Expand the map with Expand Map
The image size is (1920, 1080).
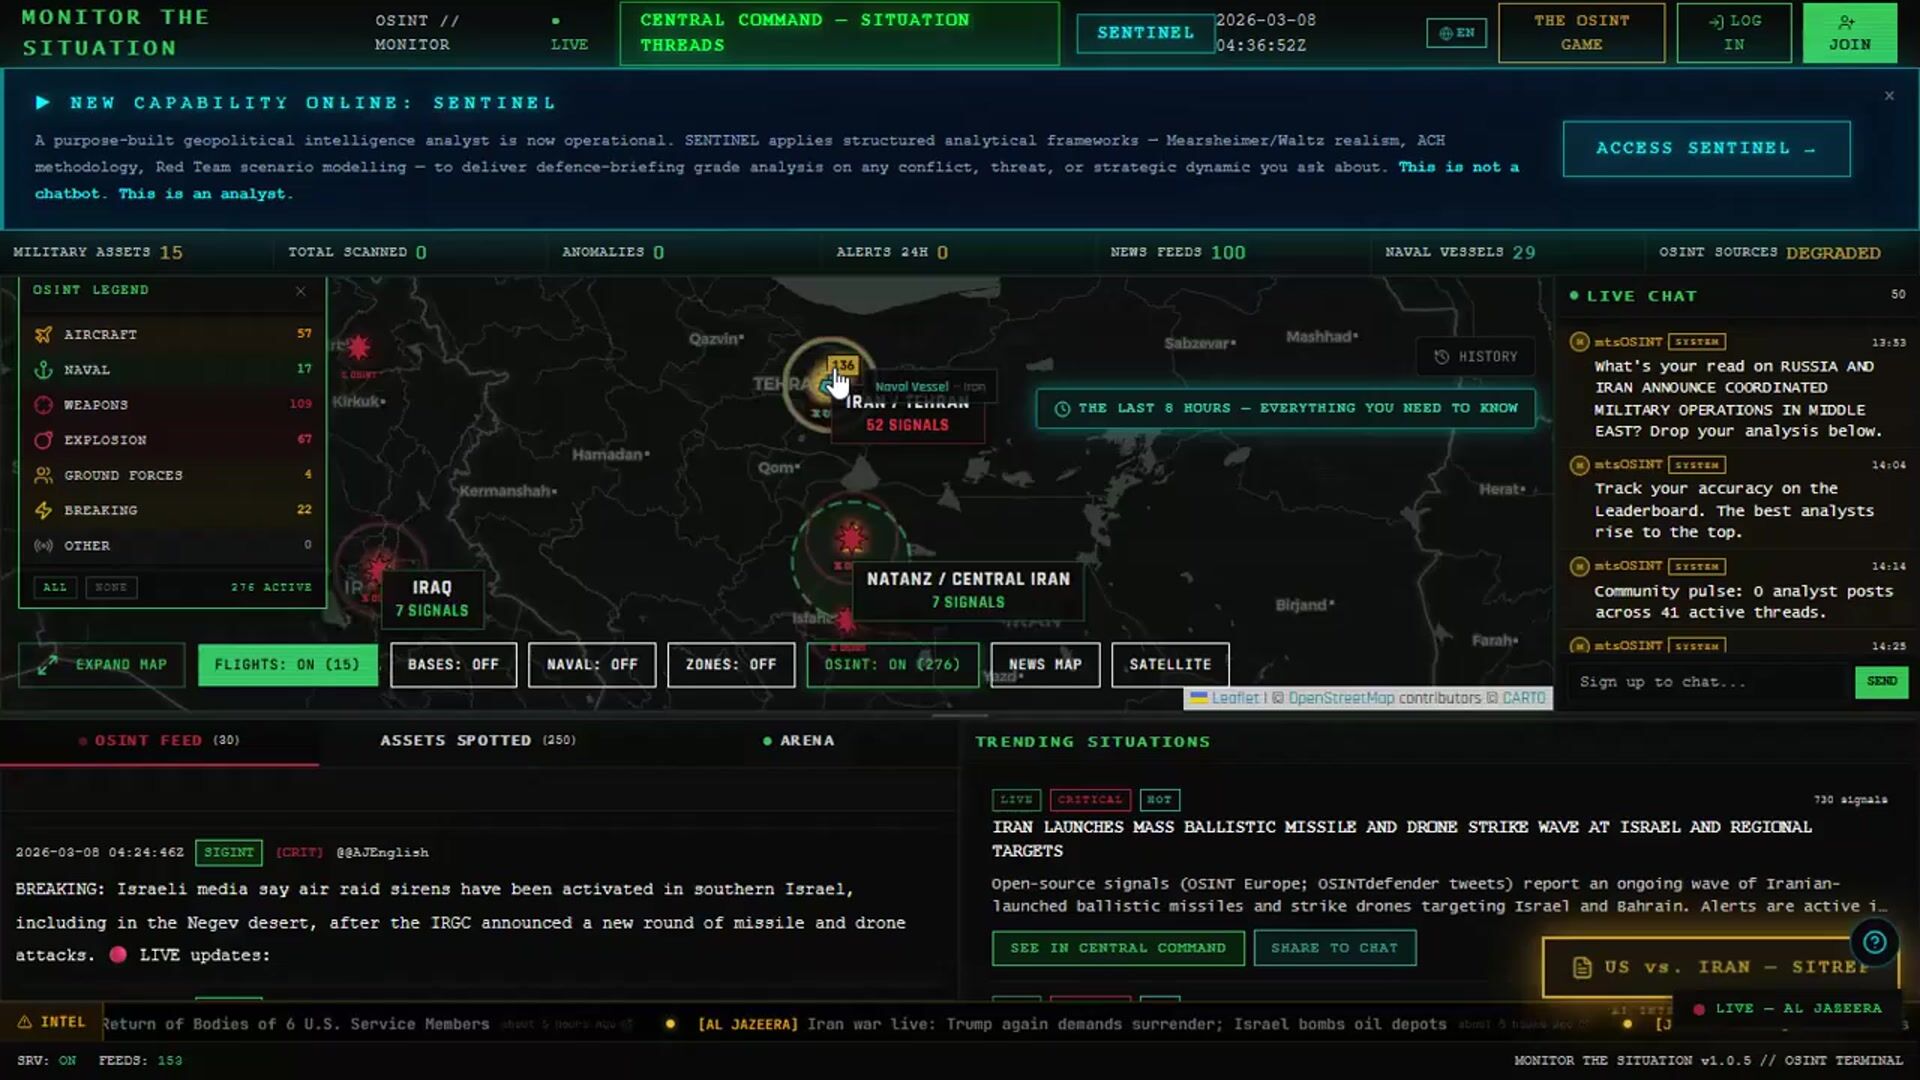pyautogui.click(x=102, y=665)
